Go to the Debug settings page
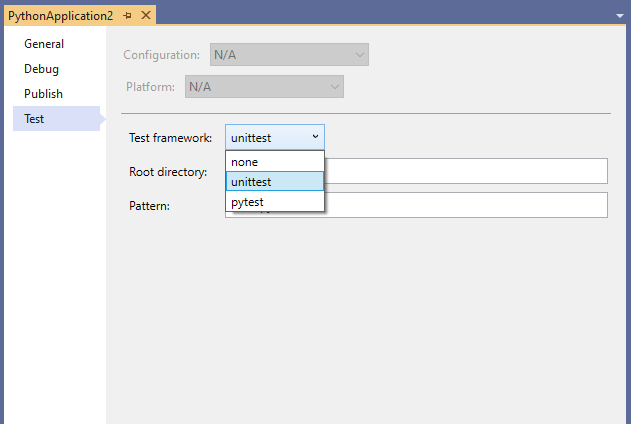Viewport: 631px width, 424px height. click(42, 69)
